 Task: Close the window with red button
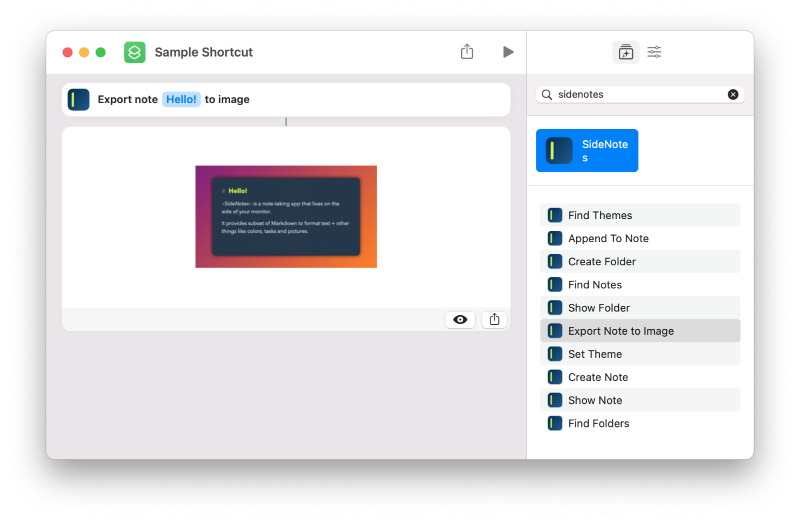pyautogui.click(x=67, y=52)
